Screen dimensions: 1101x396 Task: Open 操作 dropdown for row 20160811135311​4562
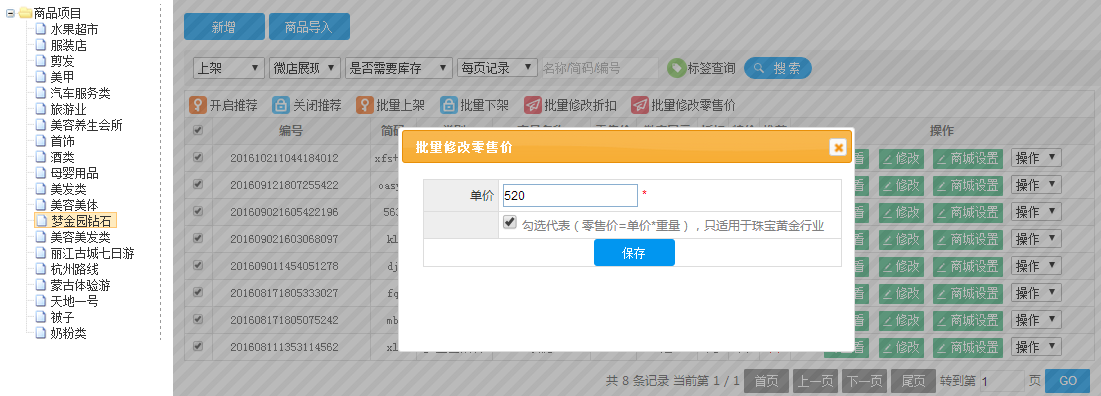pyautogui.click(x=1036, y=347)
